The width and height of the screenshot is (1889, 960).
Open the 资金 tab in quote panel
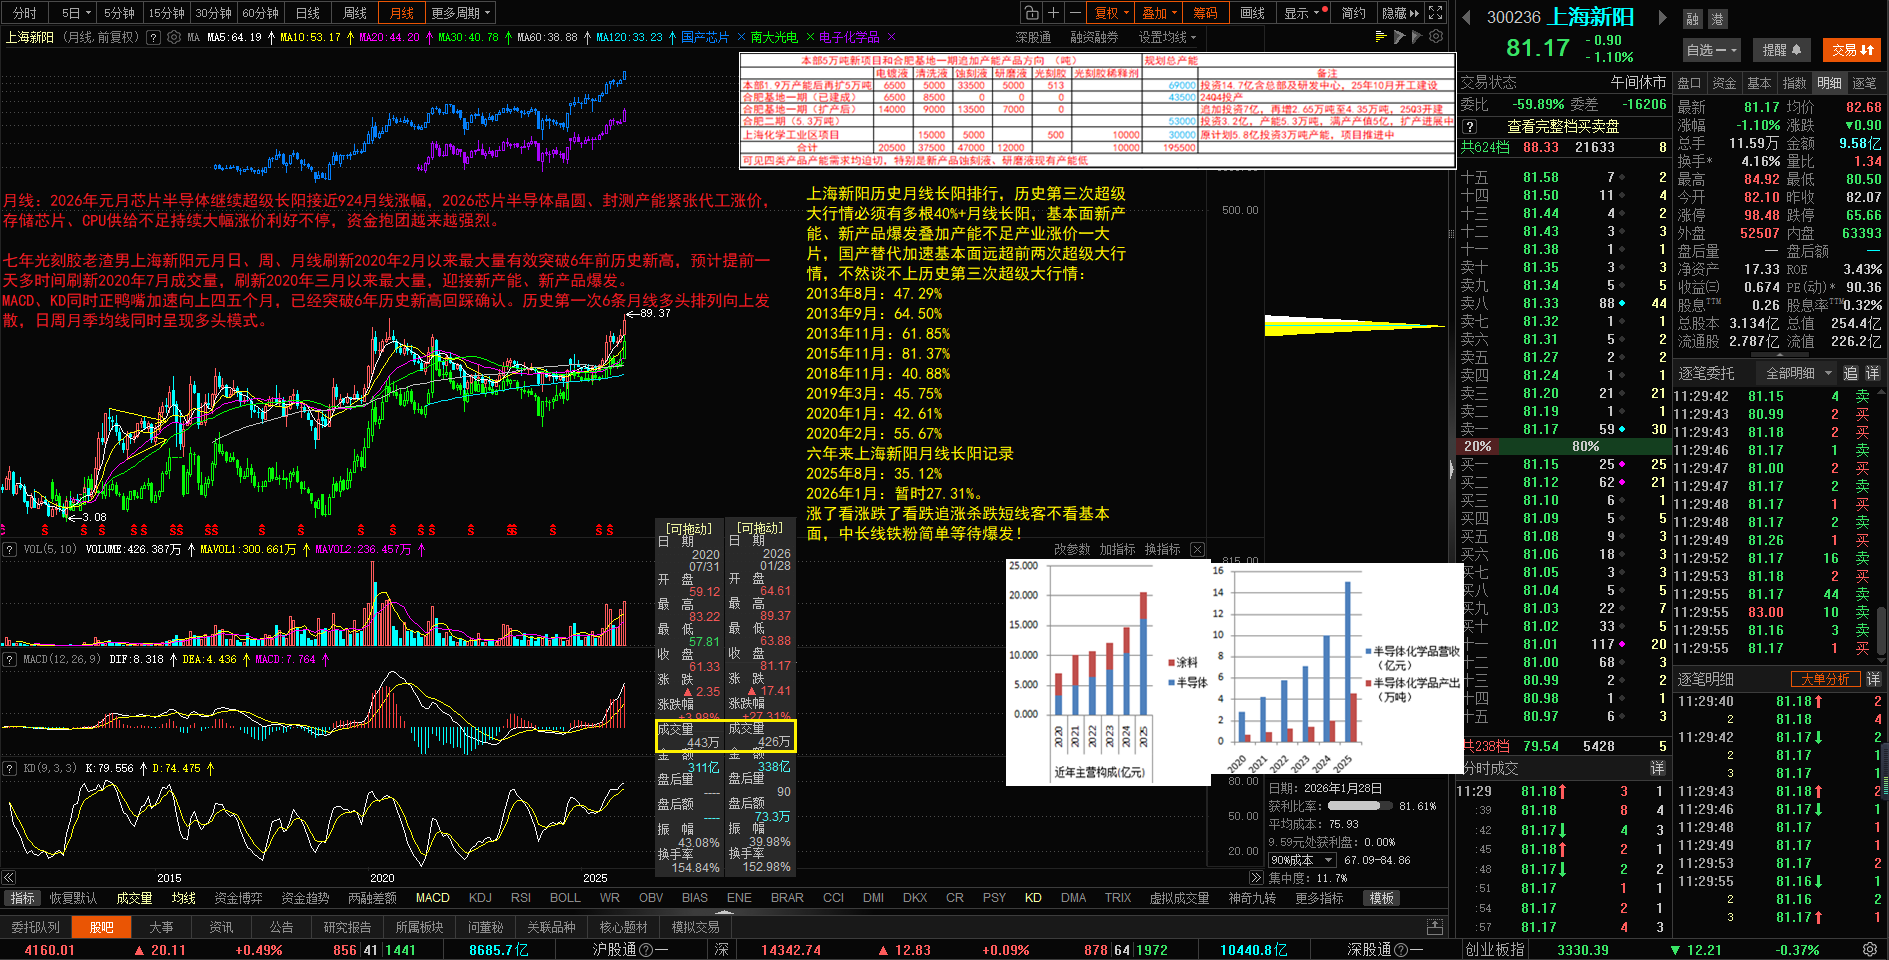(x=1724, y=83)
